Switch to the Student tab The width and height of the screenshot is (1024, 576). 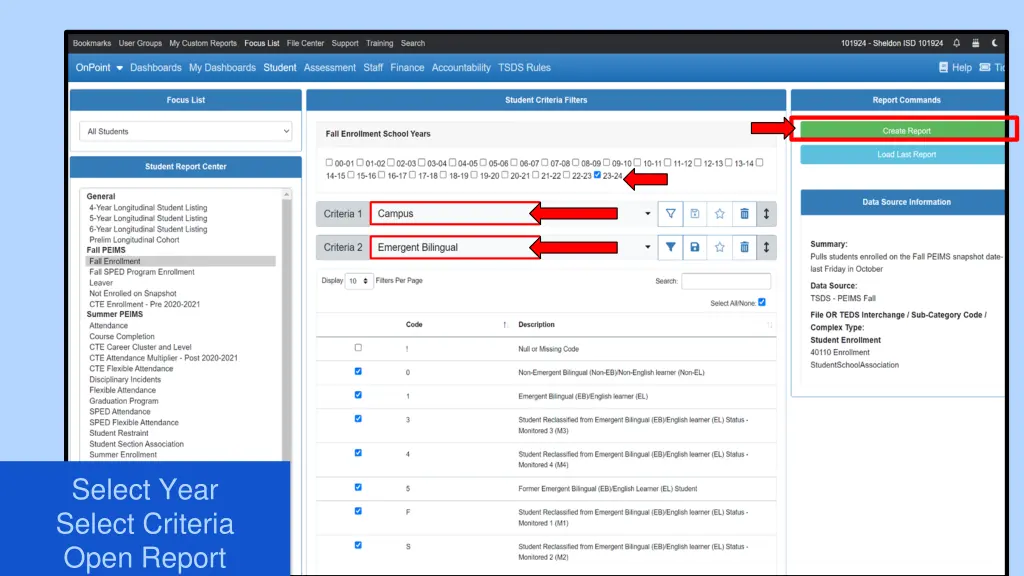[x=280, y=67]
